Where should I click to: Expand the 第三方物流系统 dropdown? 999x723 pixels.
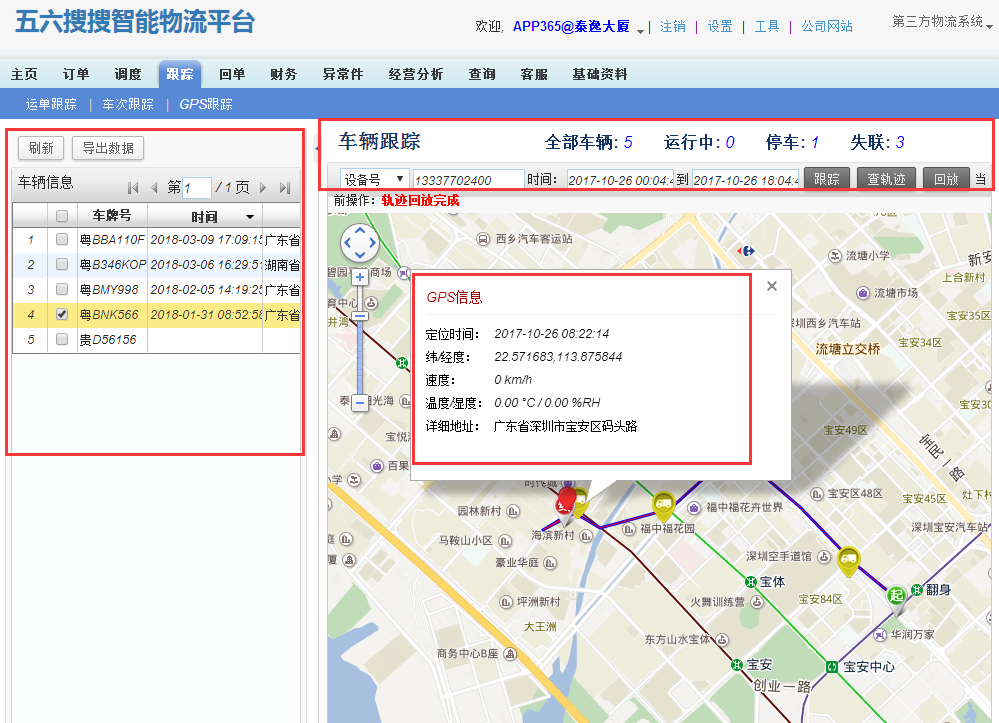pos(989,25)
